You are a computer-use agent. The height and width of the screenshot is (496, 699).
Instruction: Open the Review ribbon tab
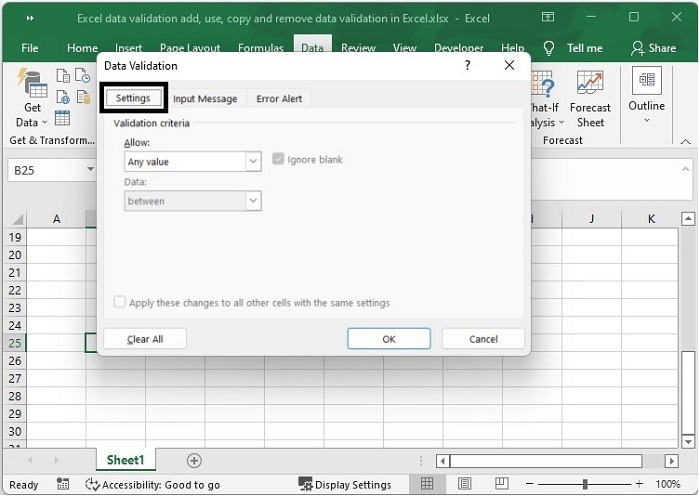coord(358,48)
